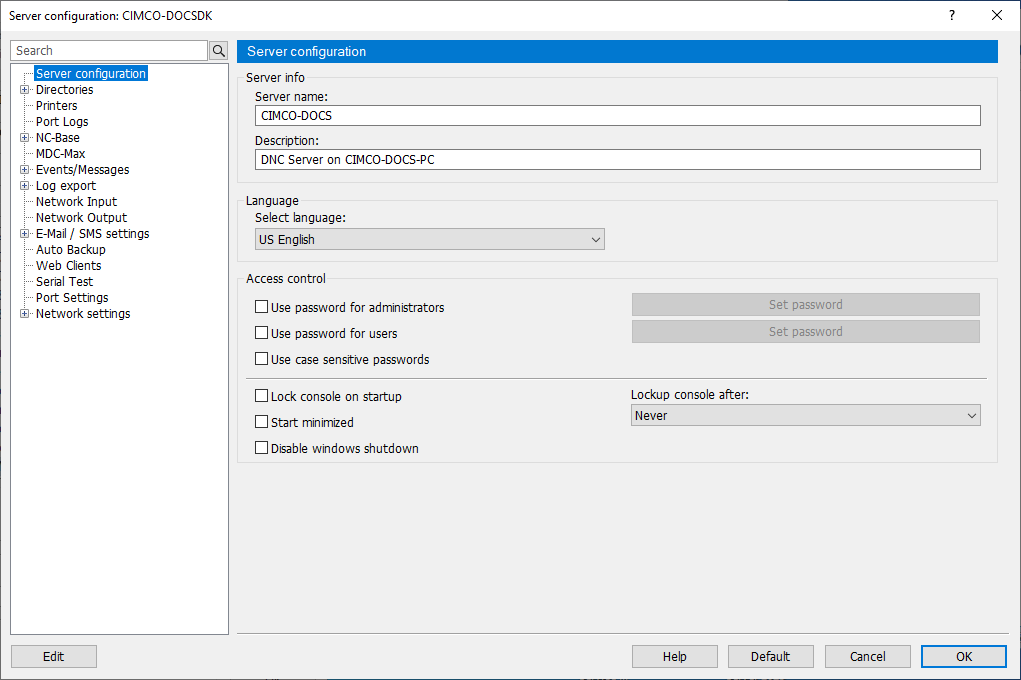This screenshot has height=680, width=1021.
Task: Select Directories tree item label
Action: [x=64, y=90]
